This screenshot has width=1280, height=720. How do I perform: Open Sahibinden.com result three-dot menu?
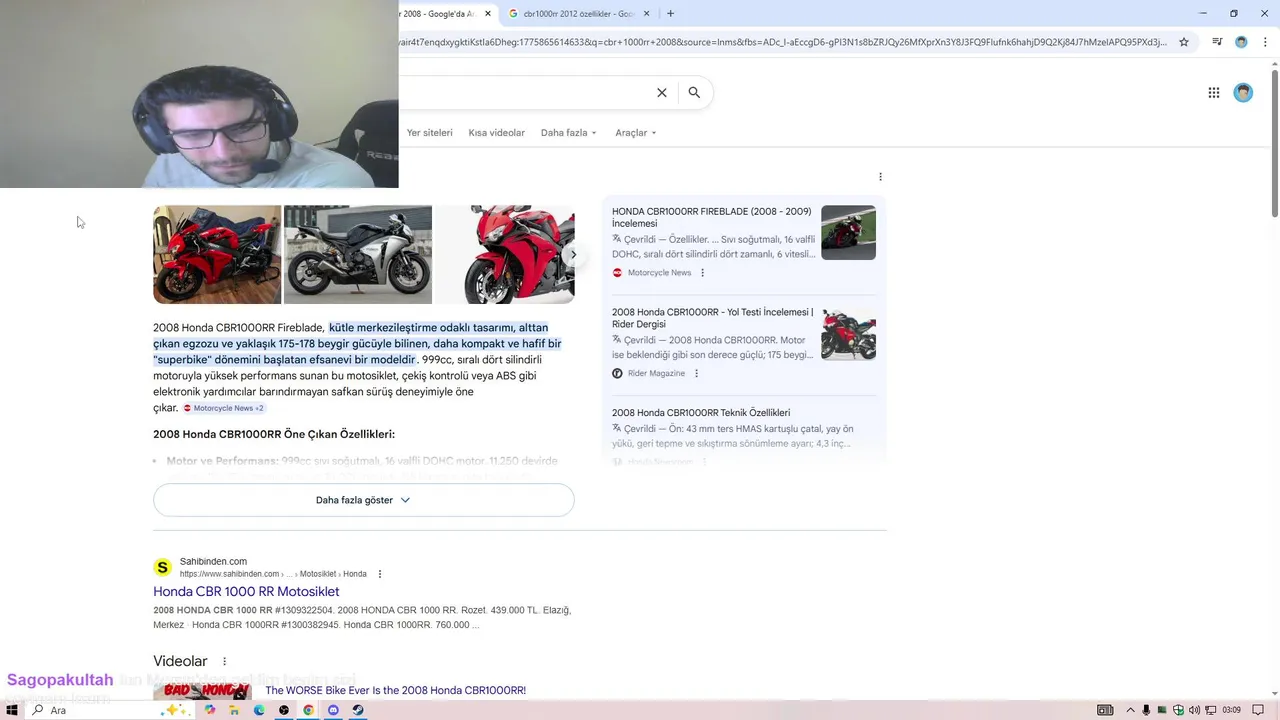pos(379,574)
